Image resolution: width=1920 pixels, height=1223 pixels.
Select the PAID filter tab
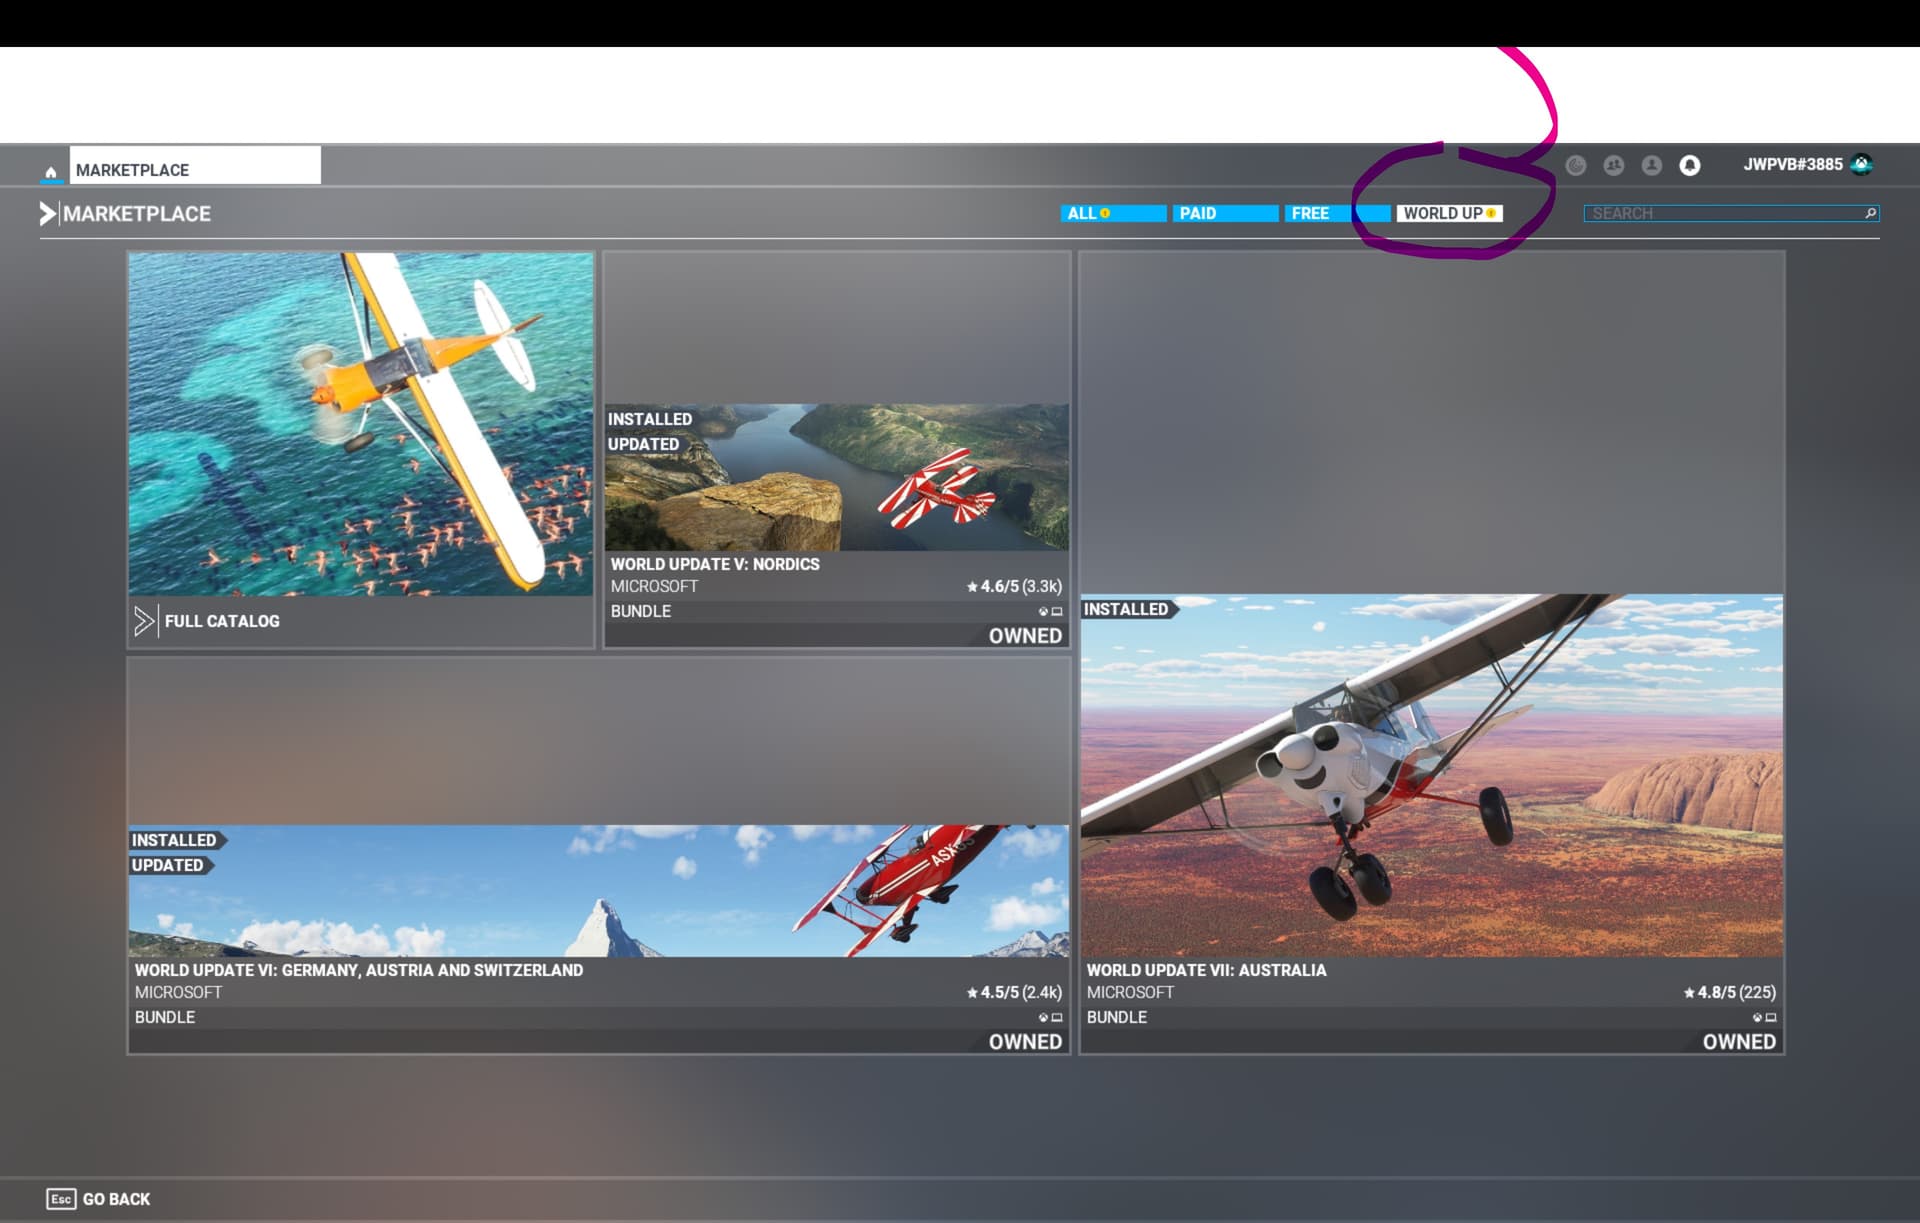pyautogui.click(x=1224, y=213)
